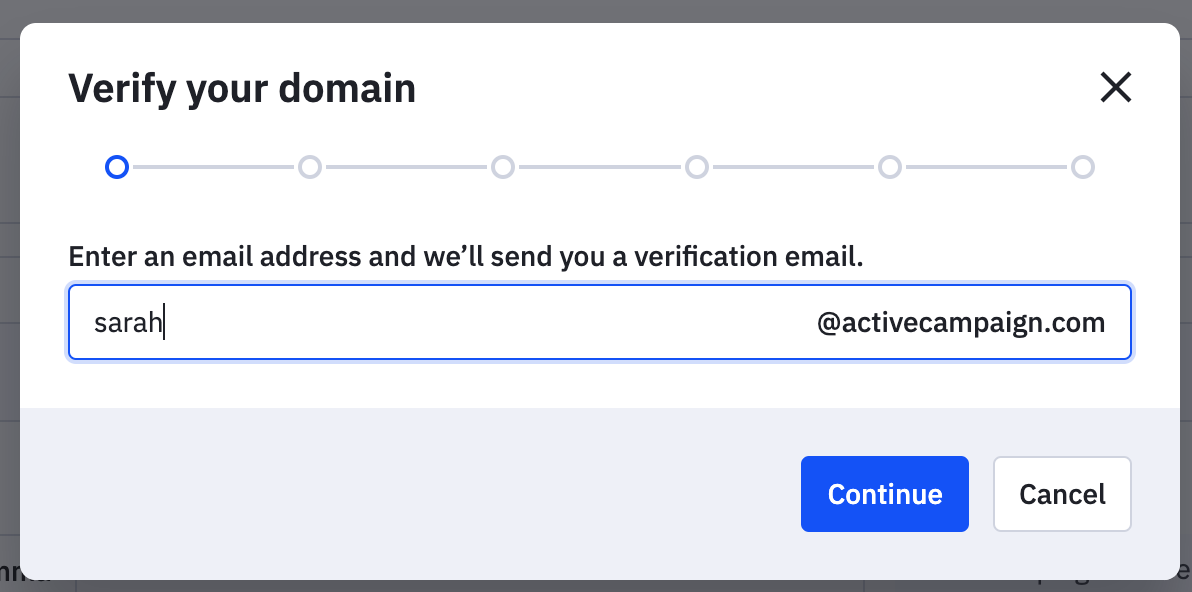Select the final step indicator circle
Image resolution: width=1192 pixels, height=592 pixels.
coord(1083,167)
